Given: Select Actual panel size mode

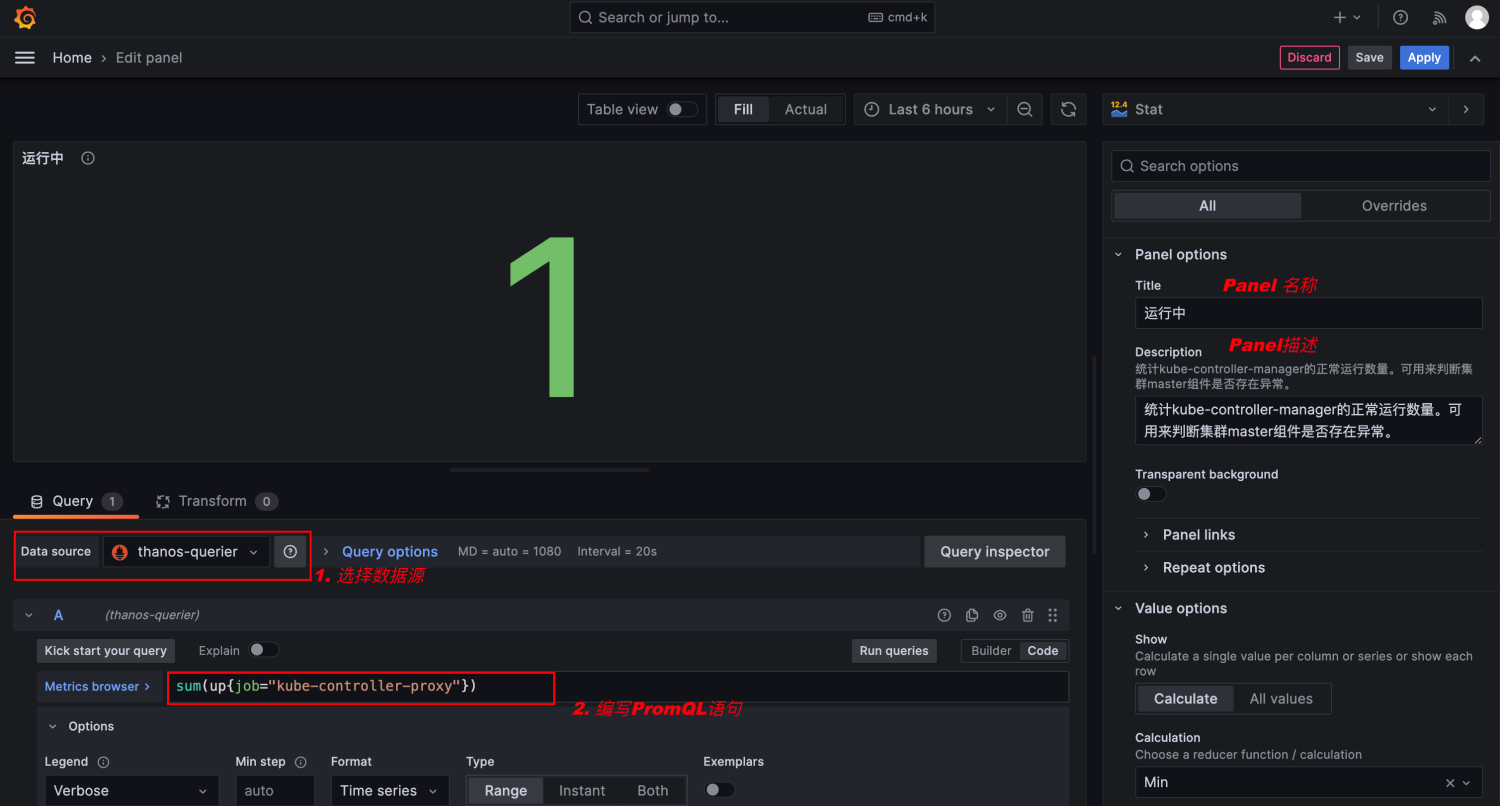Looking at the screenshot, I should click(806, 110).
